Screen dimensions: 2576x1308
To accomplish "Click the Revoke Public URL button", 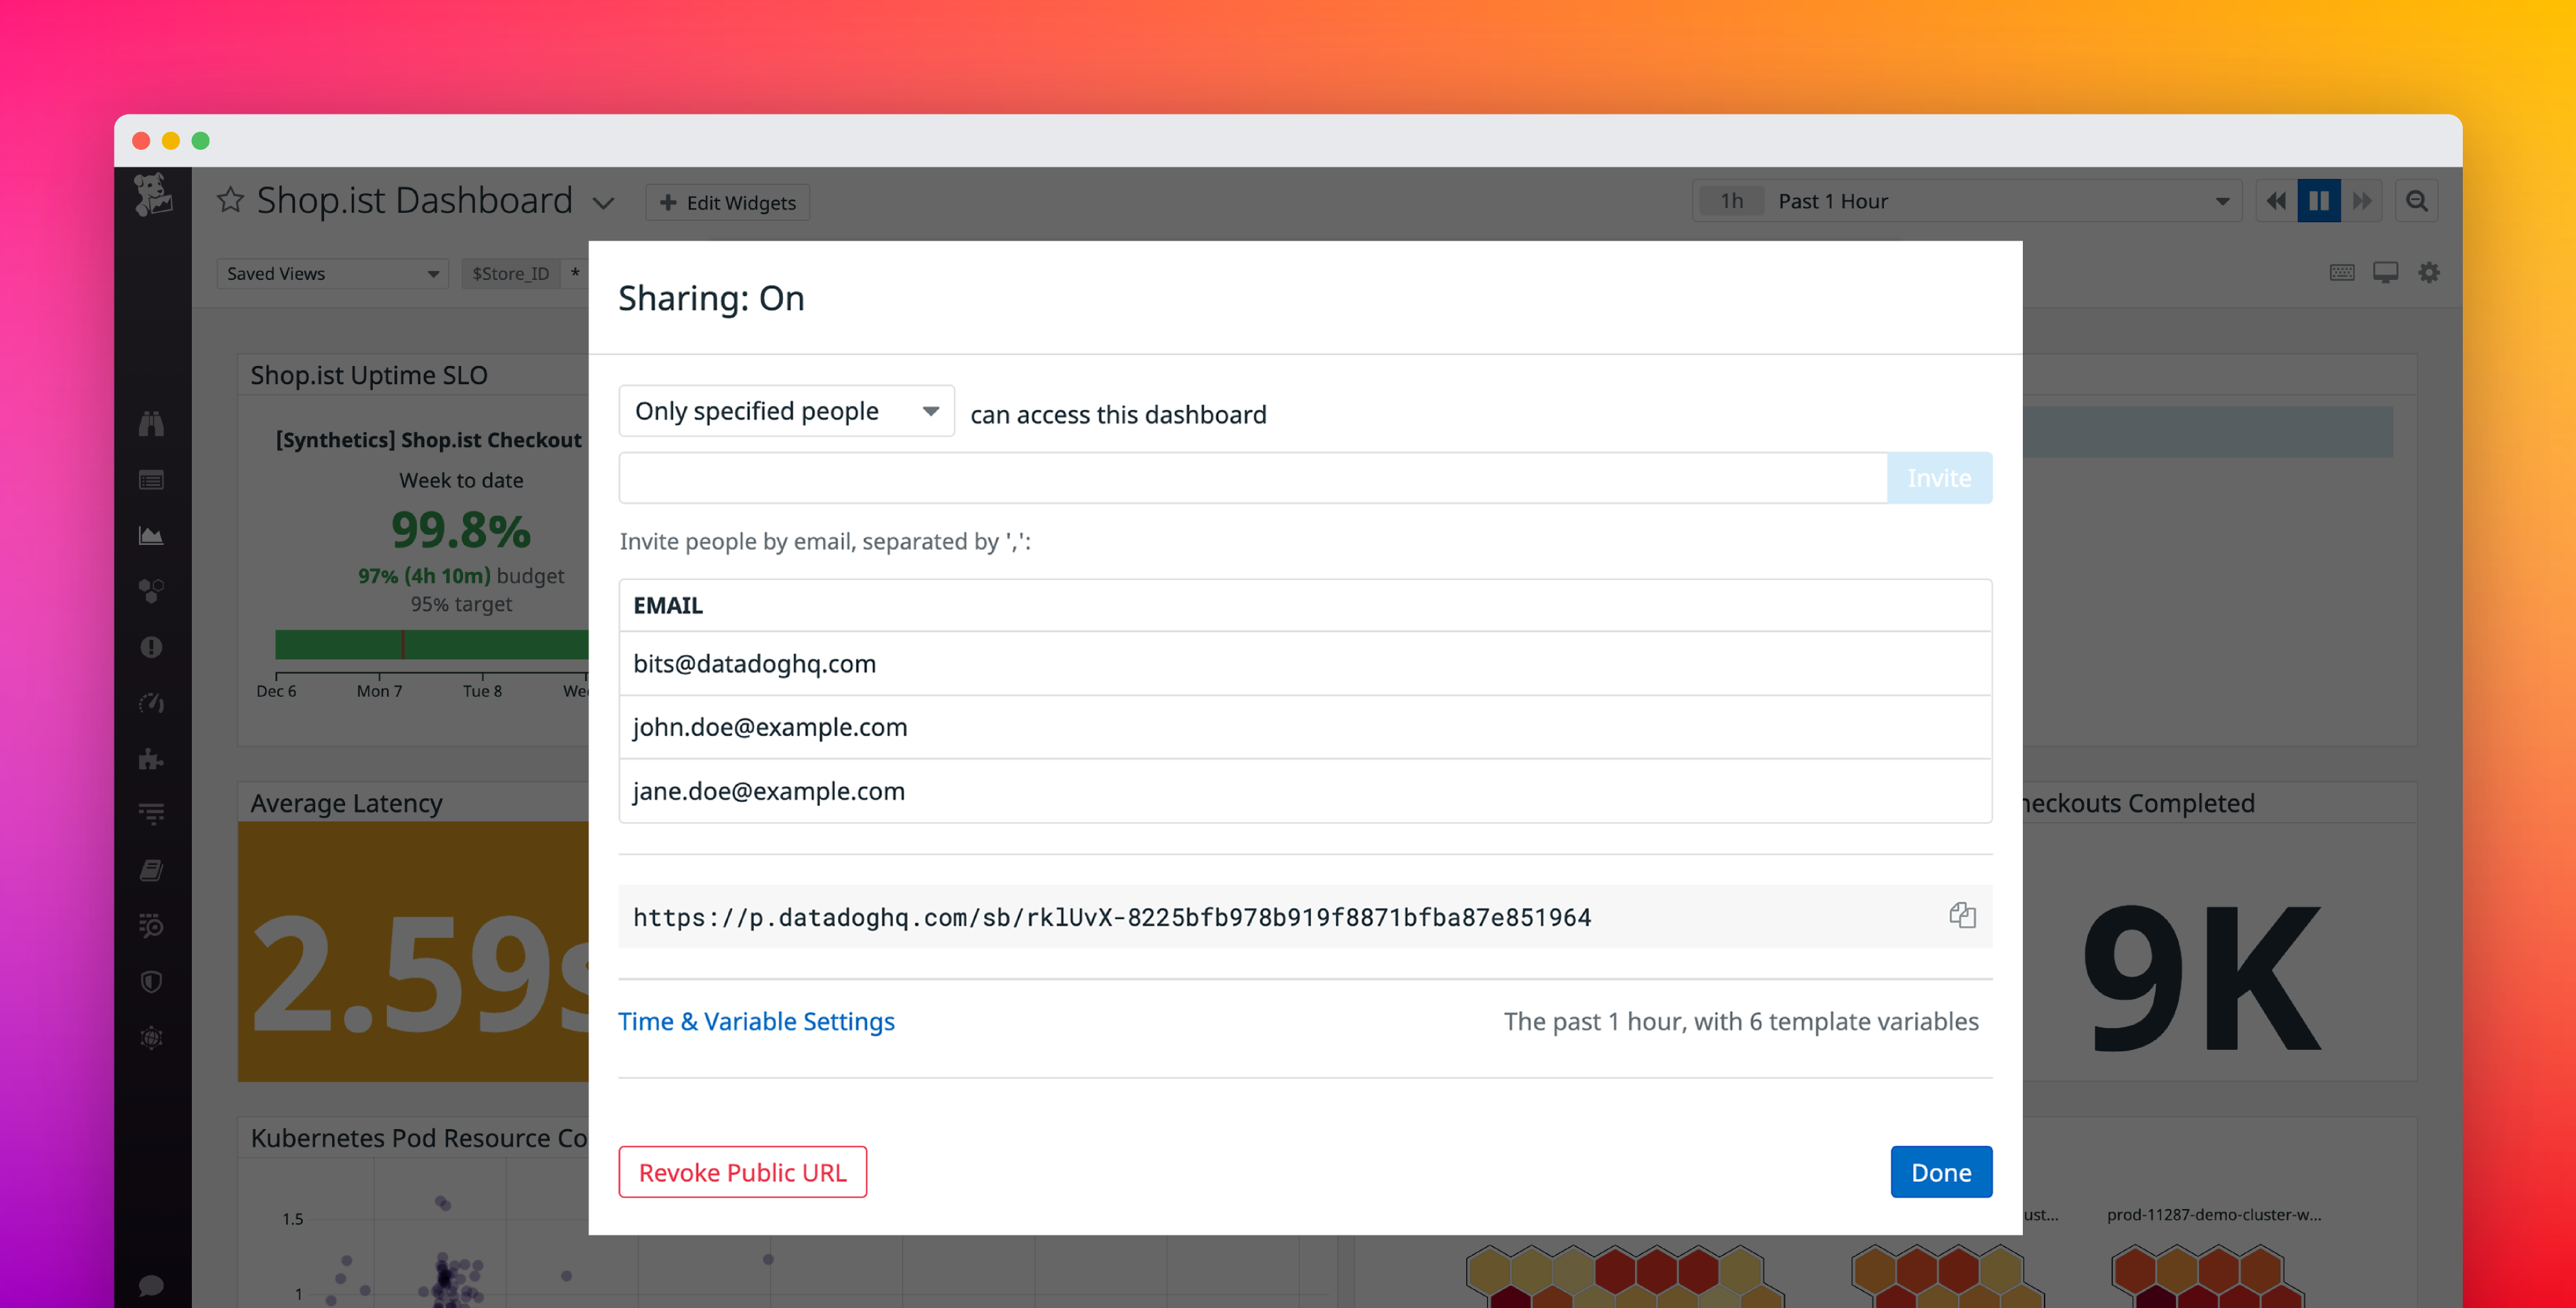I will tap(742, 1171).
